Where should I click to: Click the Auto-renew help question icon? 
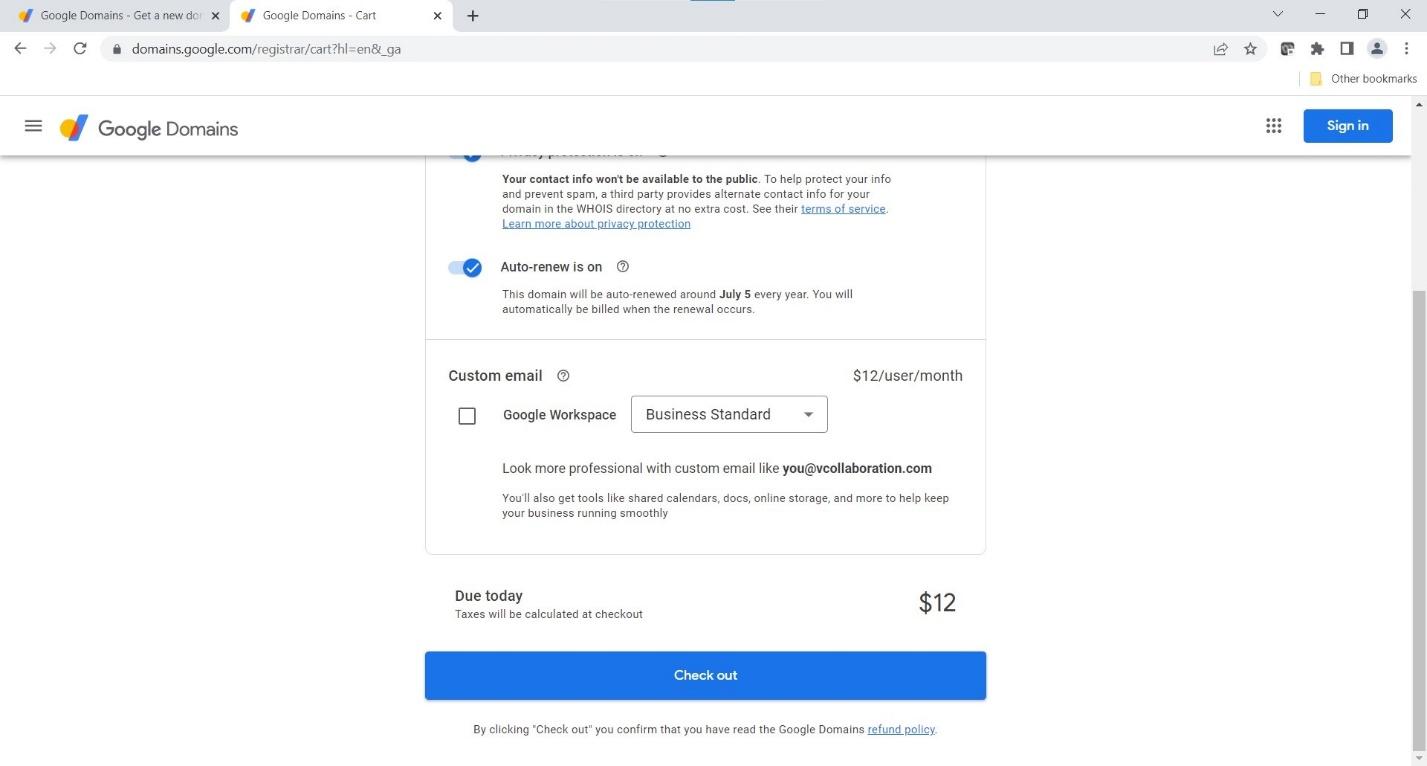pyautogui.click(x=623, y=267)
